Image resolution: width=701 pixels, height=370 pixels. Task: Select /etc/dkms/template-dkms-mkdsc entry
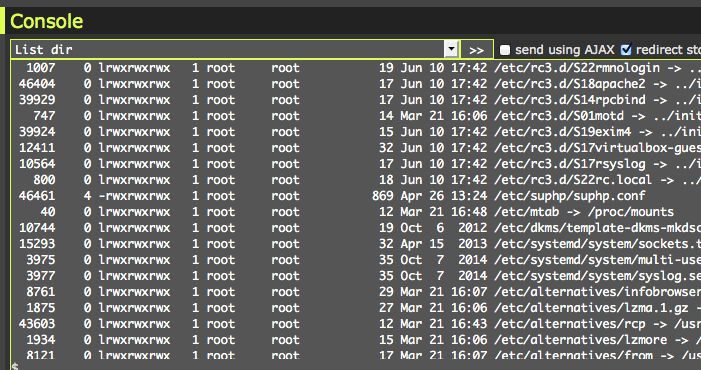[x=597, y=228]
